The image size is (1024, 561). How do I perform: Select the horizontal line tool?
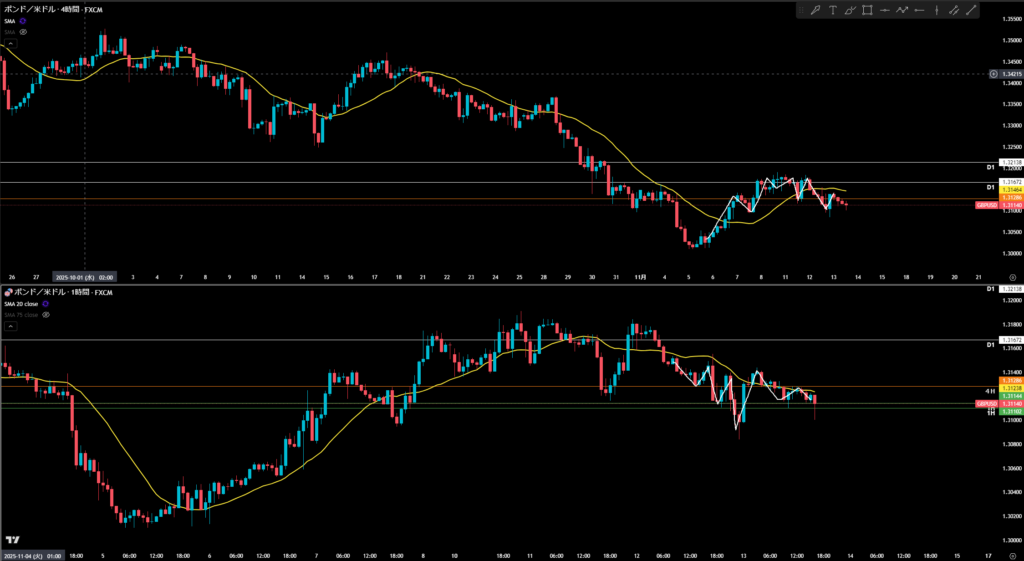tap(884, 10)
